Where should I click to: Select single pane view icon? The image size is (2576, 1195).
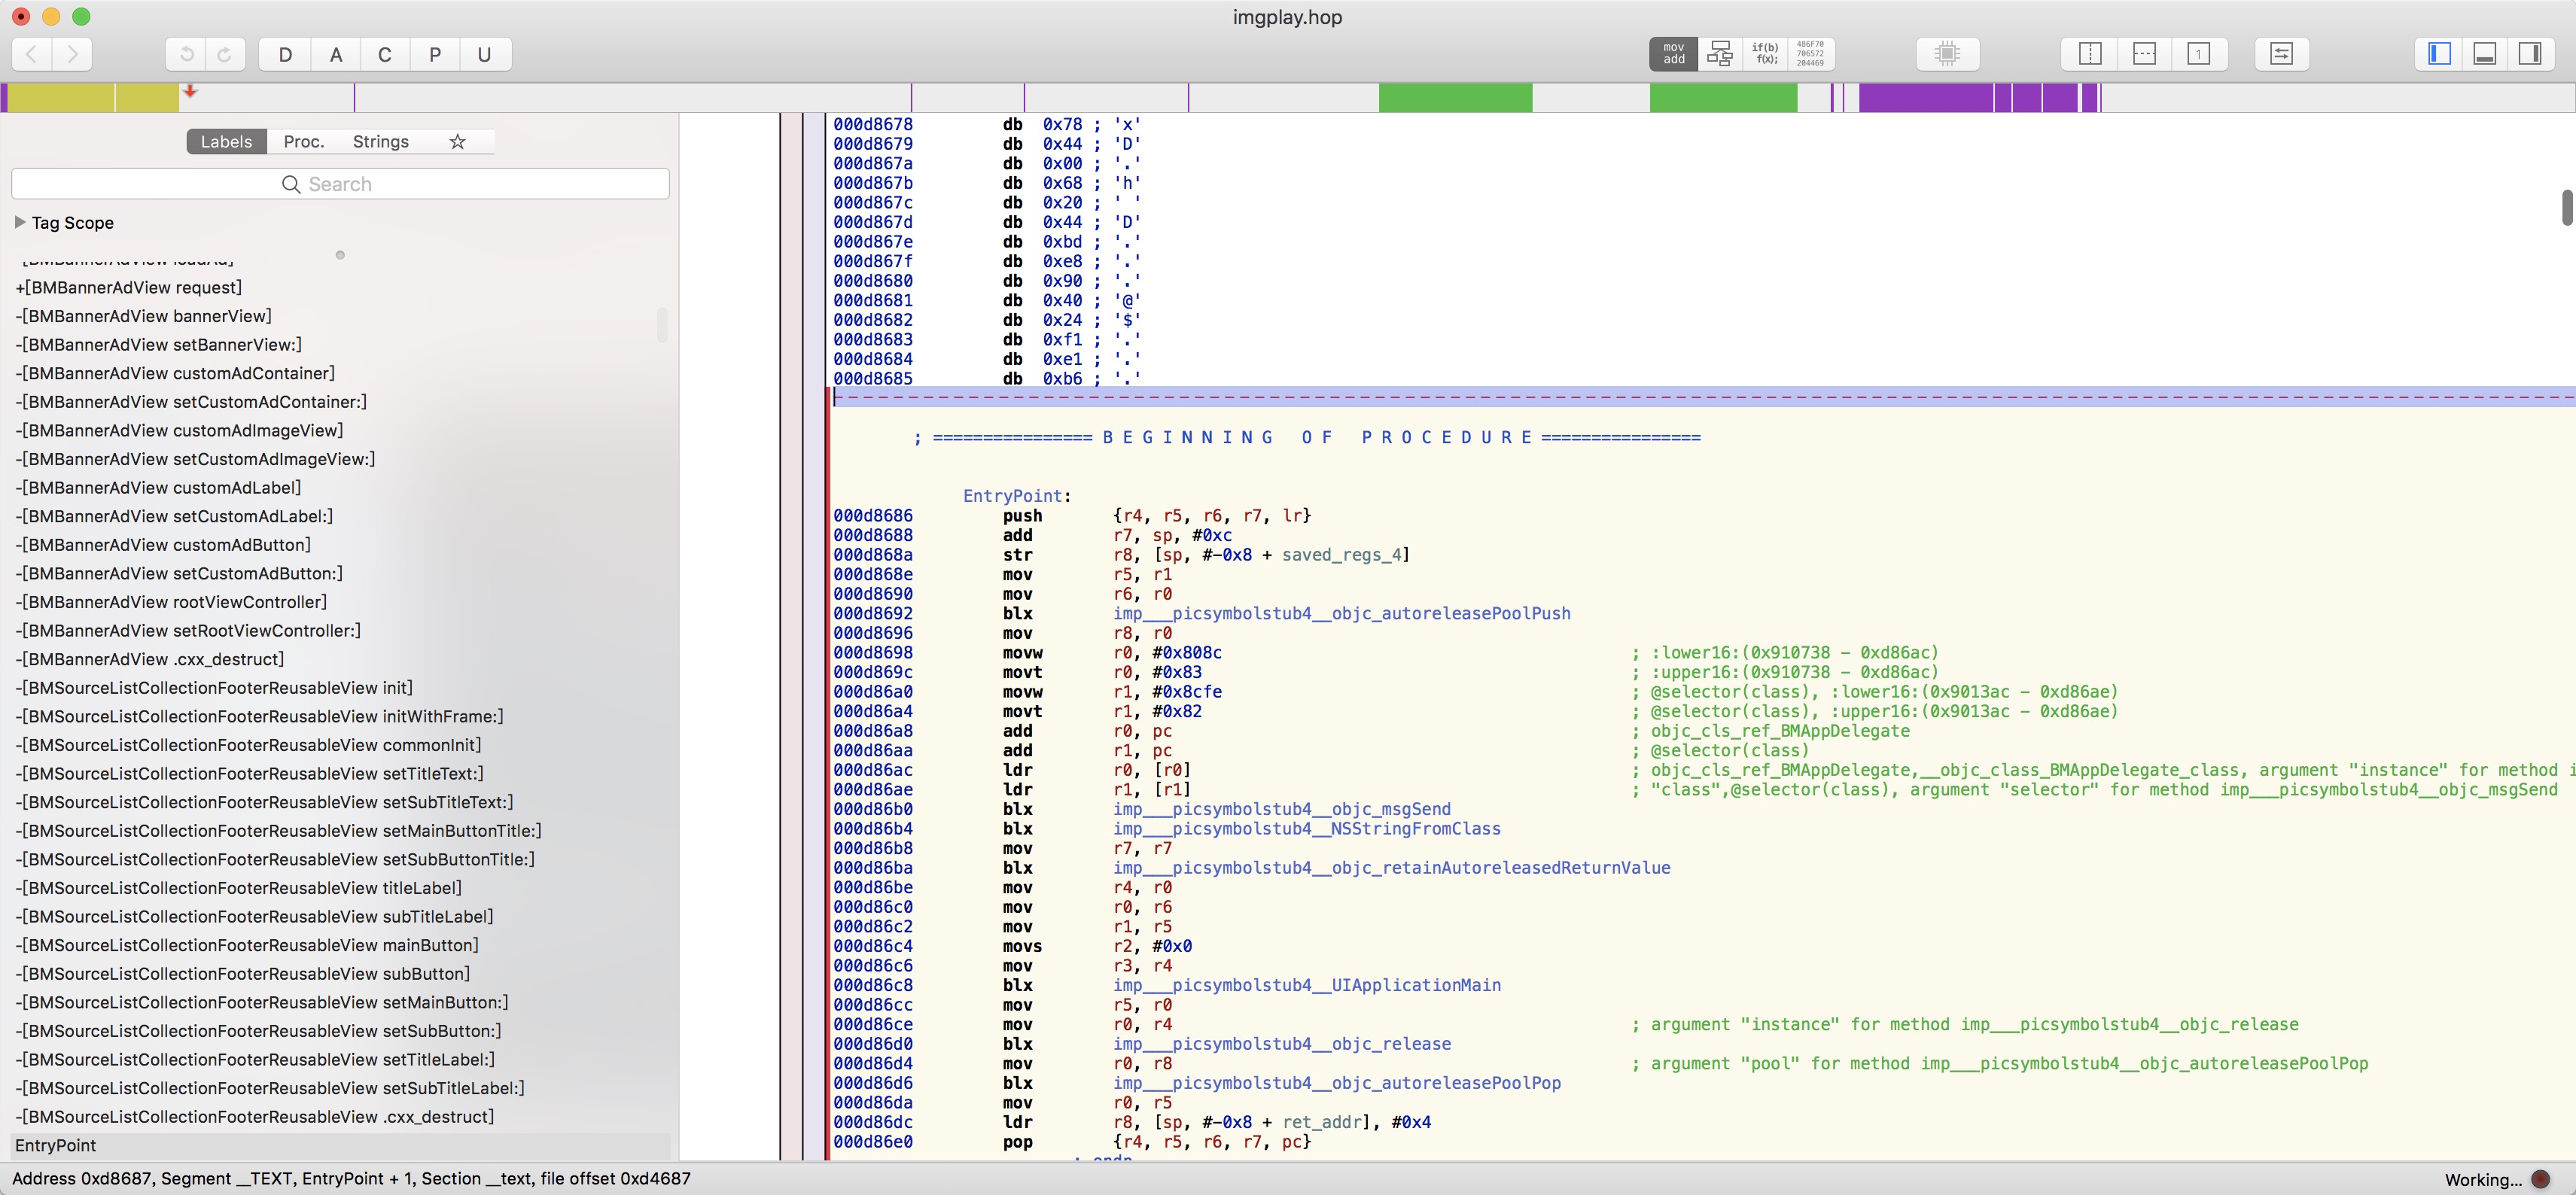click(2198, 54)
